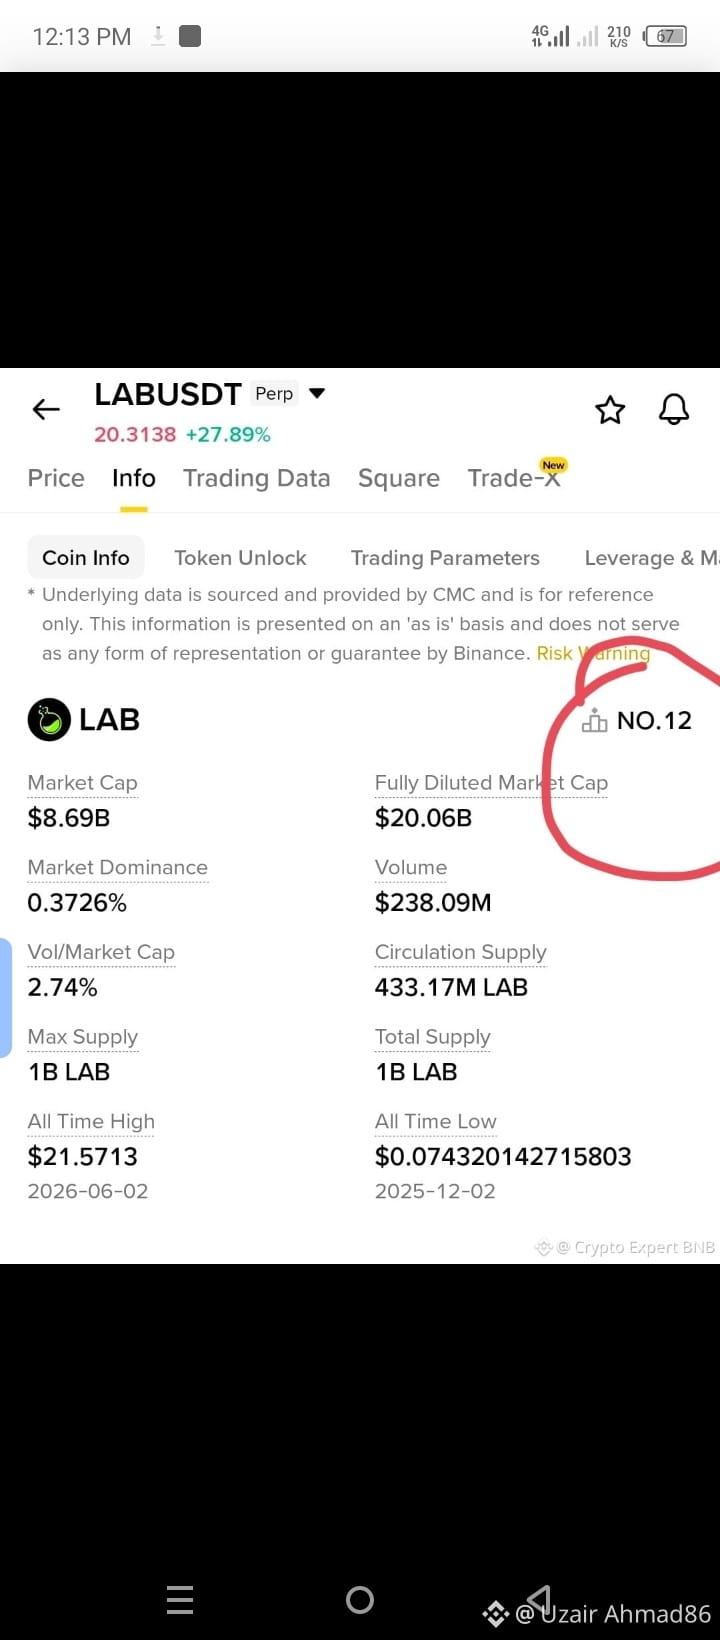Image resolution: width=720 pixels, height=1640 pixels.
Task: Add LABUSDT to favorites with star
Action: pos(610,409)
